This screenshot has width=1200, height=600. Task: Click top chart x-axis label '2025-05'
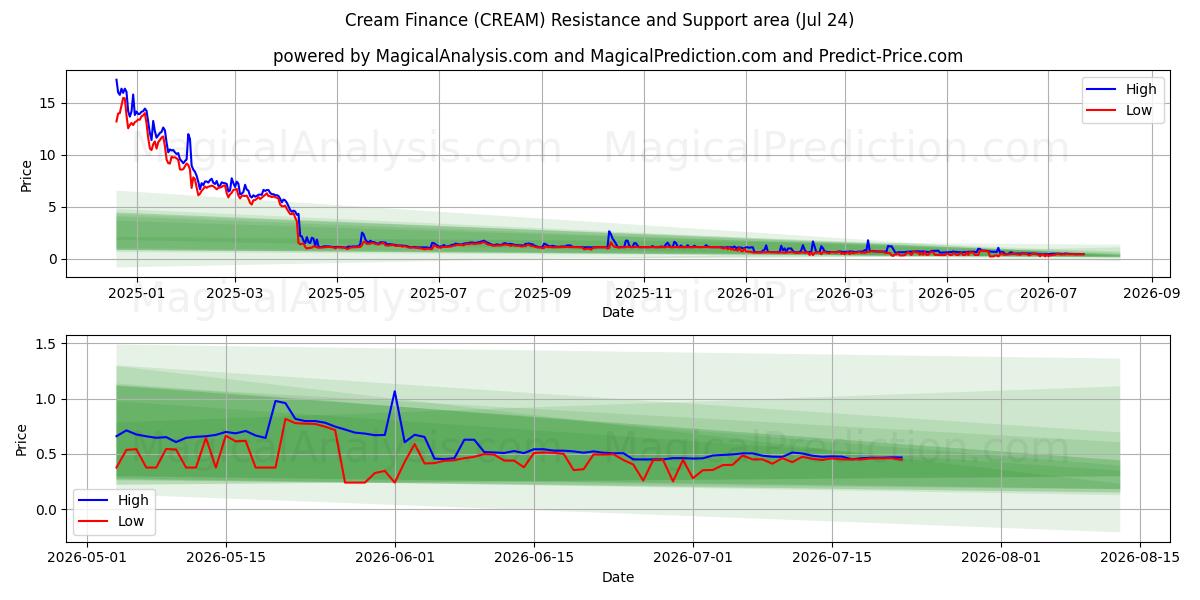point(337,293)
